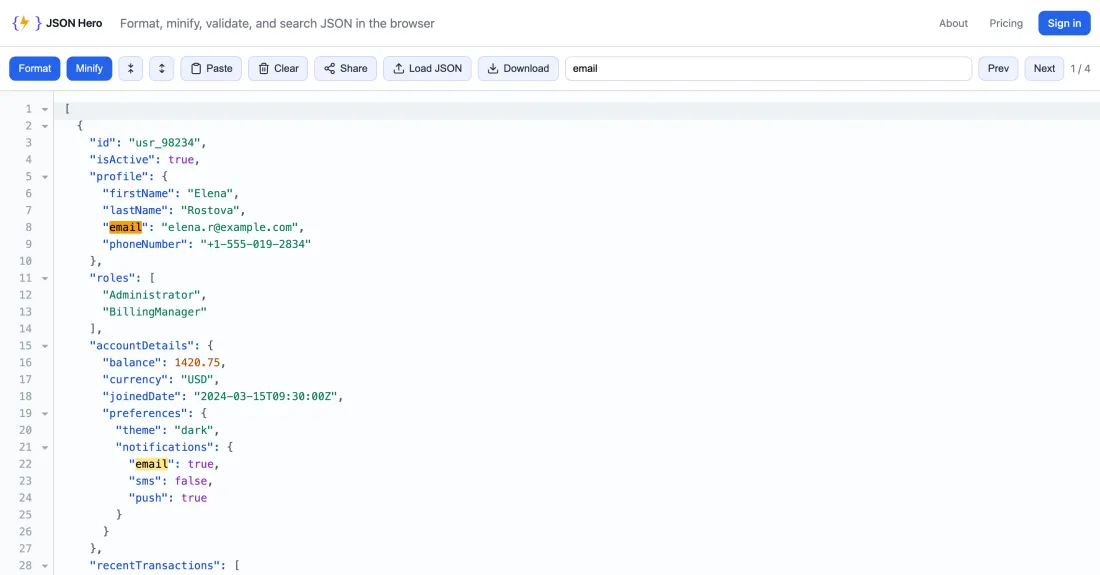1100x575 pixels.
Task: Click the JSON Hero lightning logo
Action: (x=27, y=23)
